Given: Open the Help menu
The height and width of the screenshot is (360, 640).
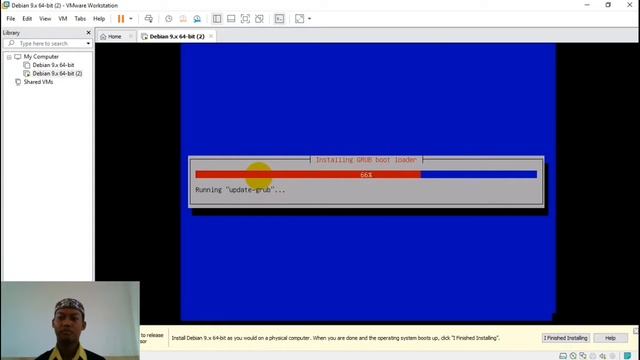Looking at the screenshot, I should [x=99, y=19].
